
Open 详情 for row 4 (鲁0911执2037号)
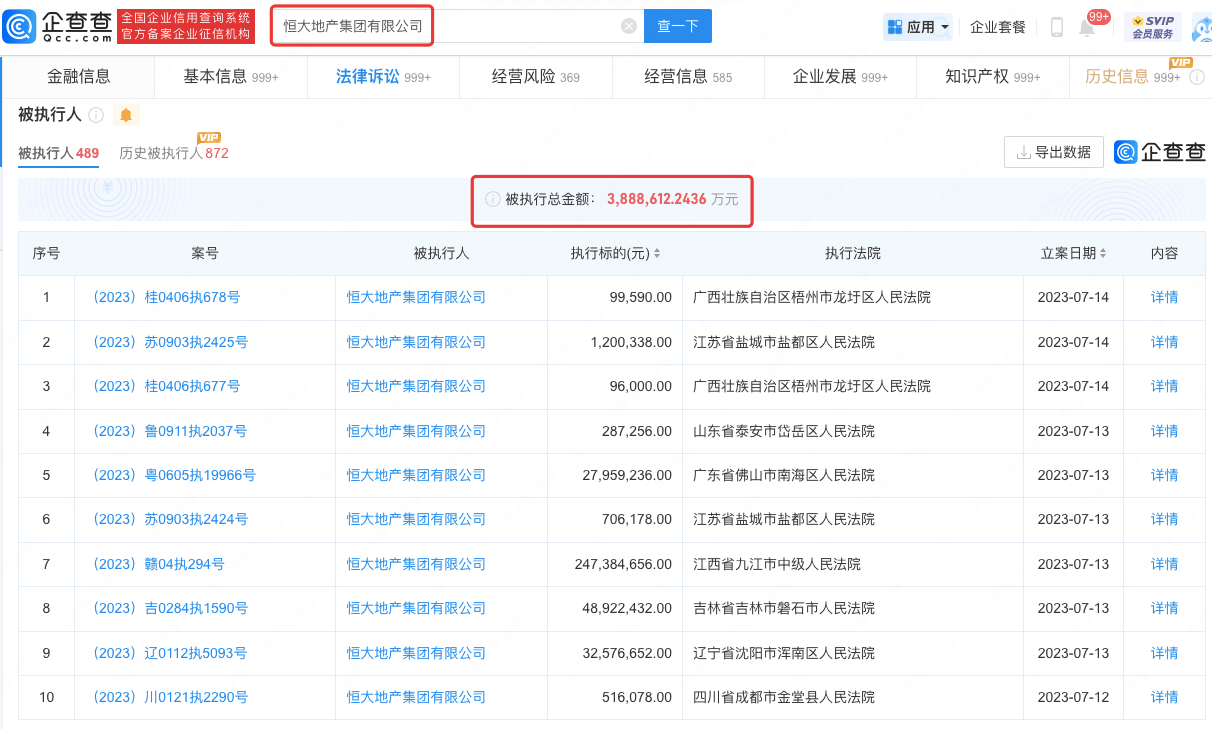point(1164,431)
